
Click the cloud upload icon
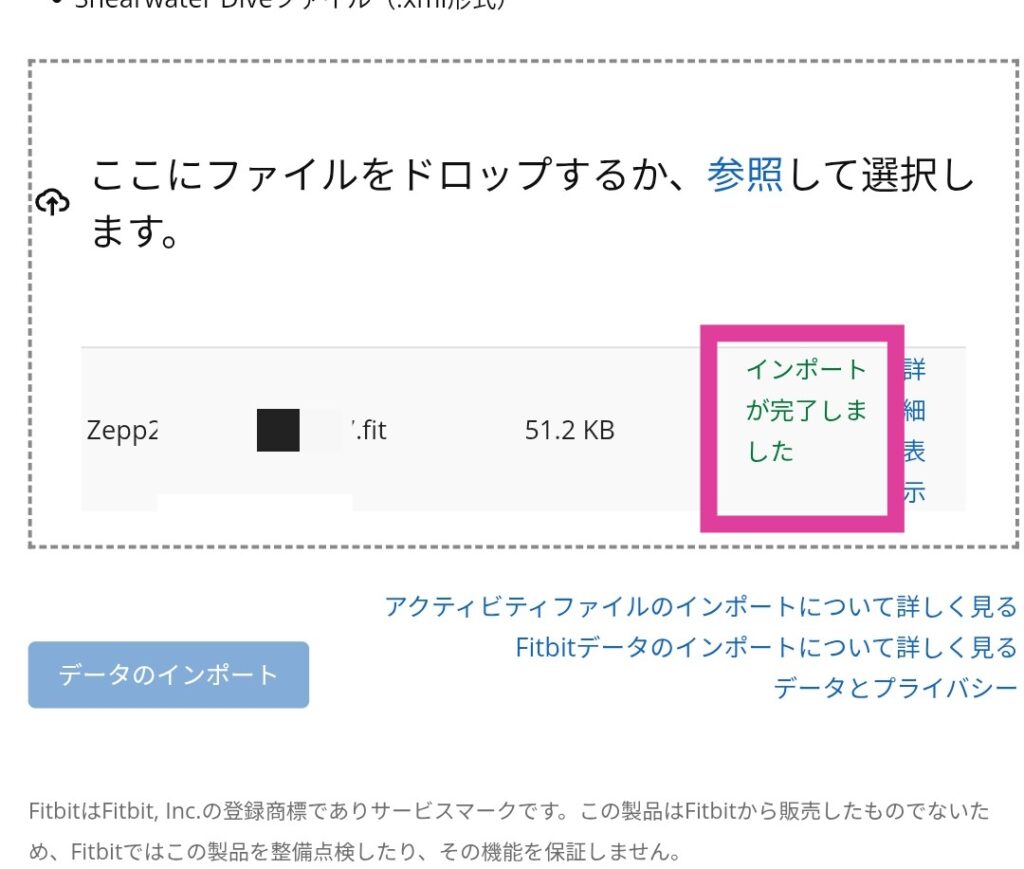pyautogui.click(x=52, y=202)
